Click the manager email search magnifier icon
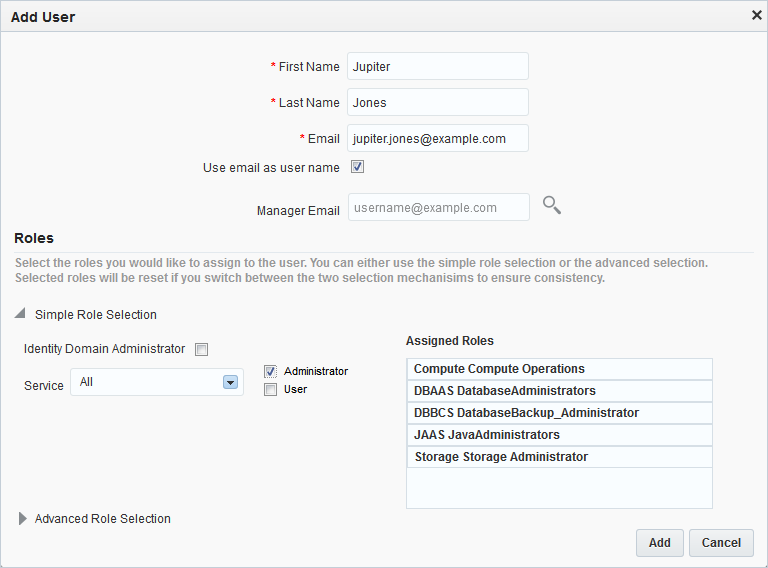This screenshot has width=768, height=568. coord(552,205)
